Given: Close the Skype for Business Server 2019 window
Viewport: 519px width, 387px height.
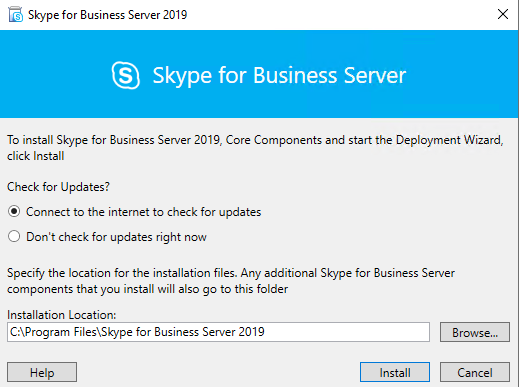Looking at the screenshot, I should [503, 14].
